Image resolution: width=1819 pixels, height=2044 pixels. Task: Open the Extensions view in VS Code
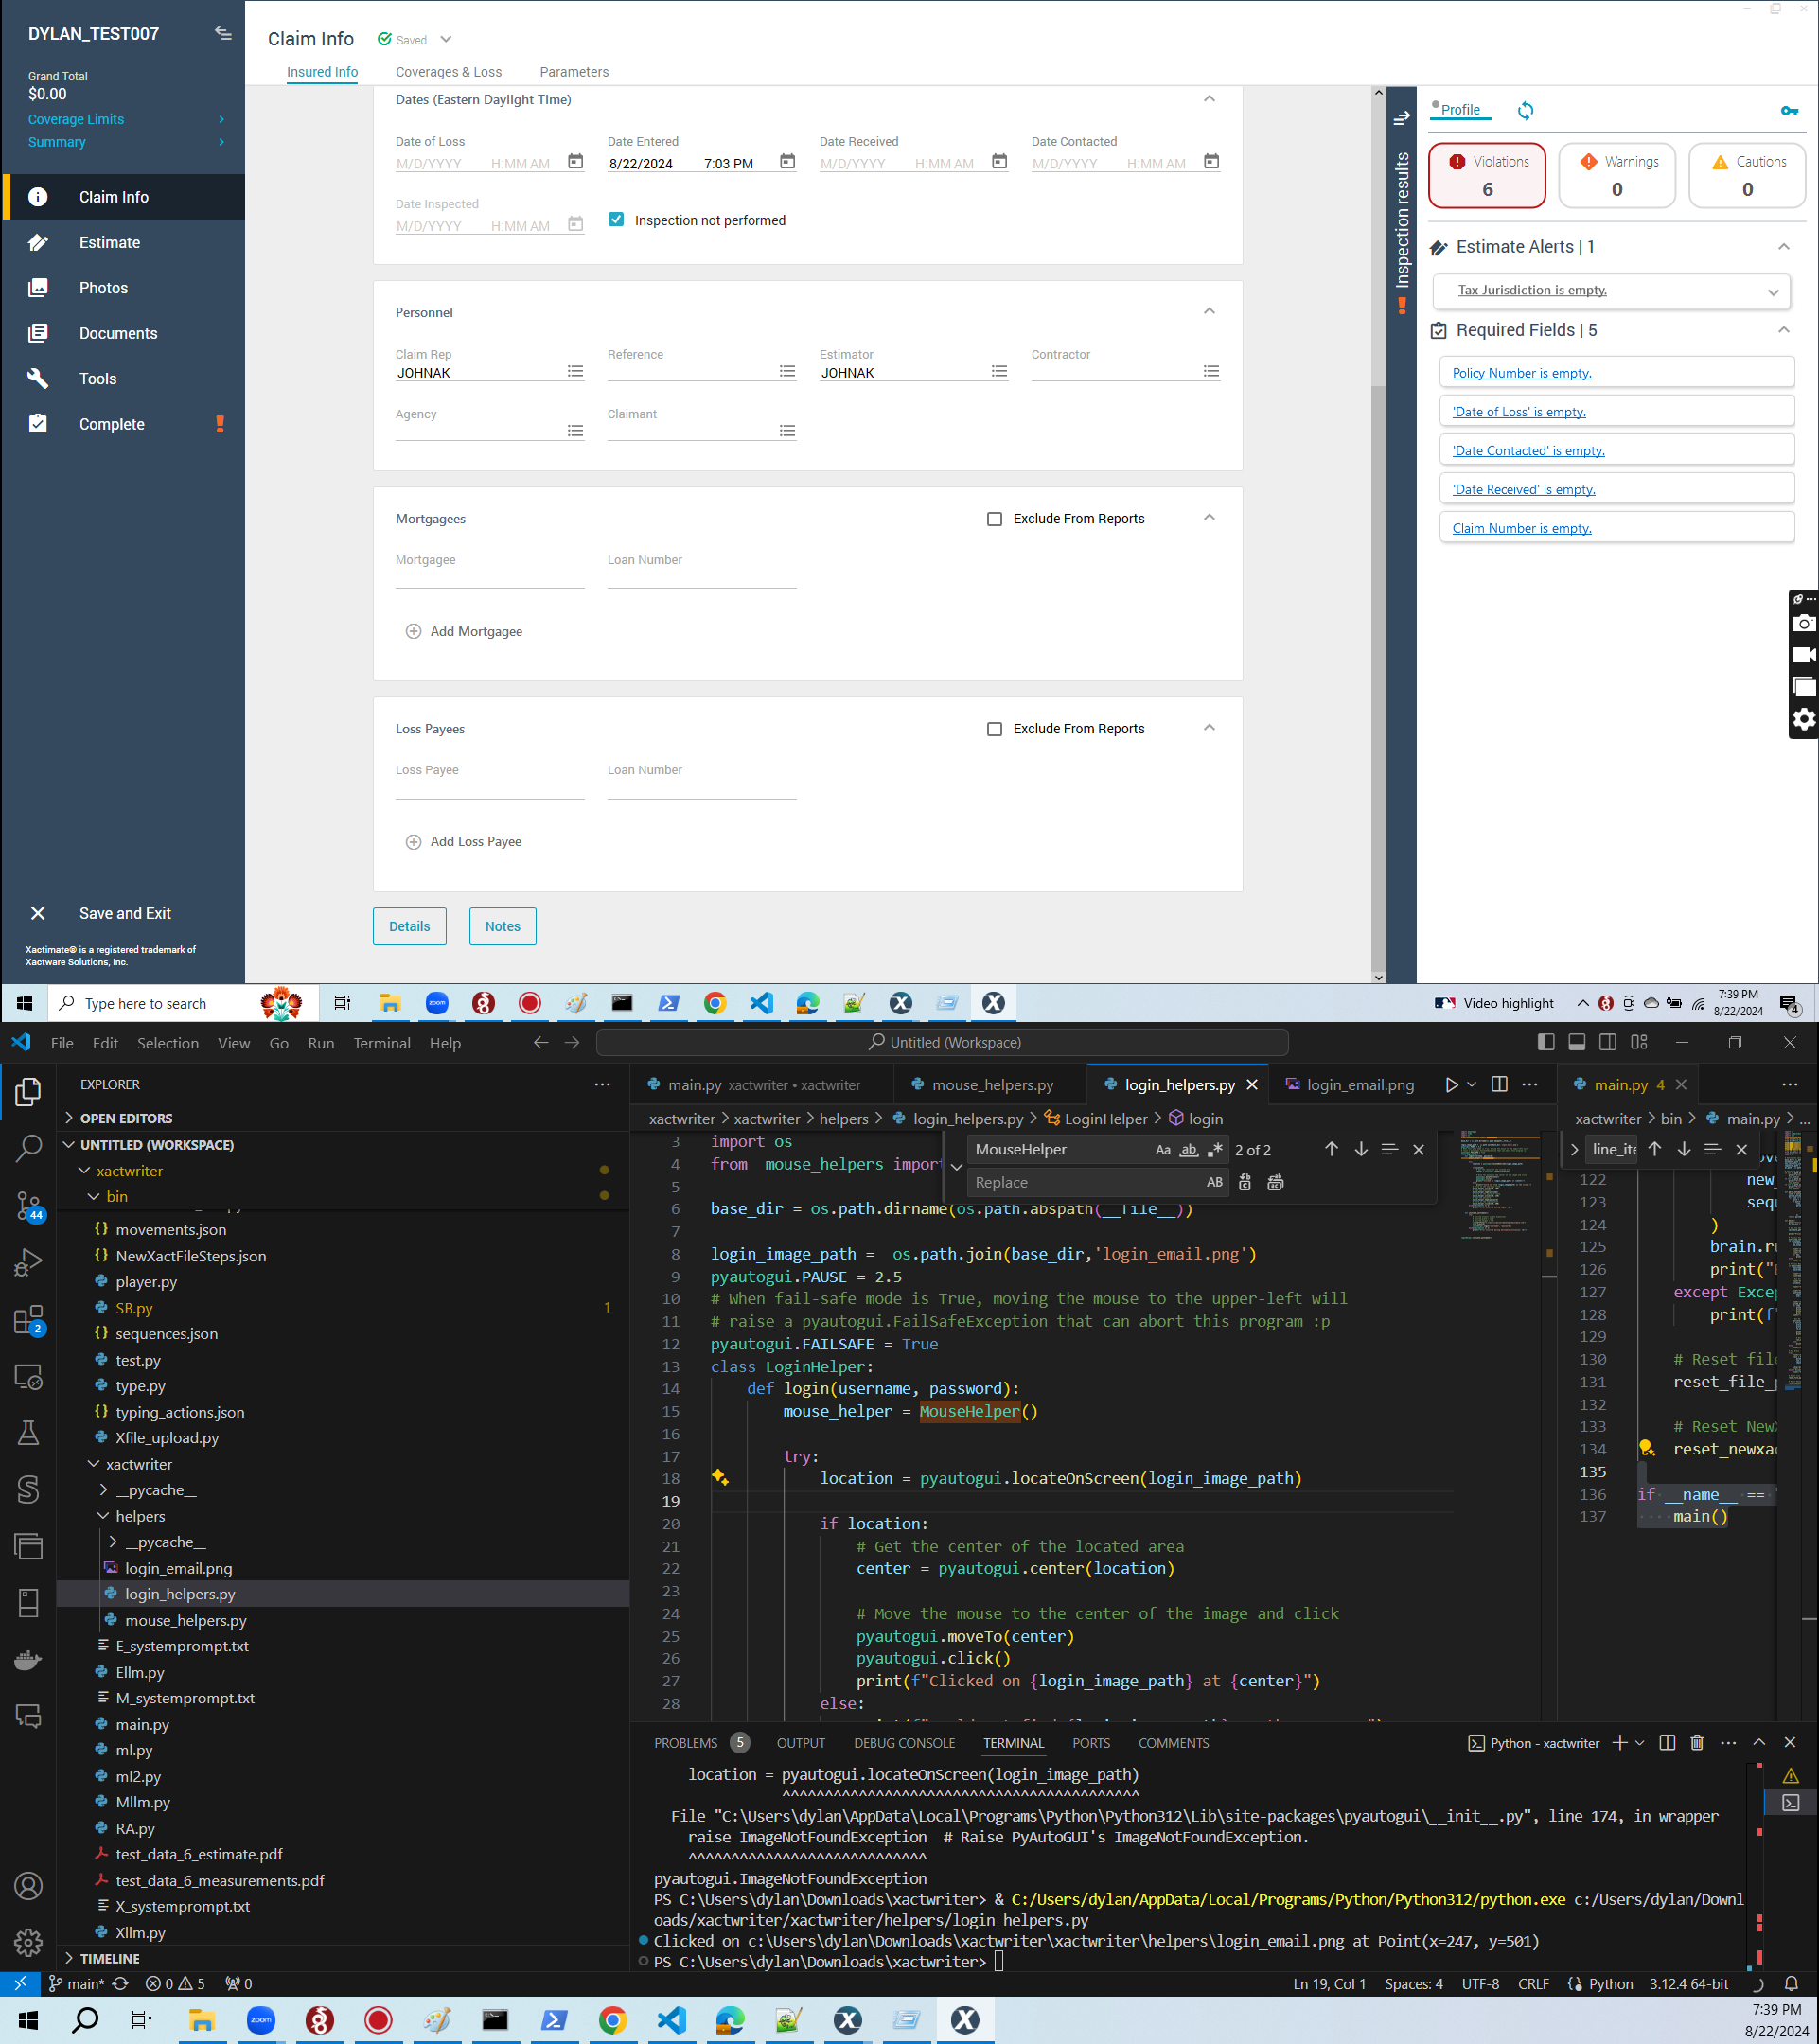click(x=28, y=1320)
